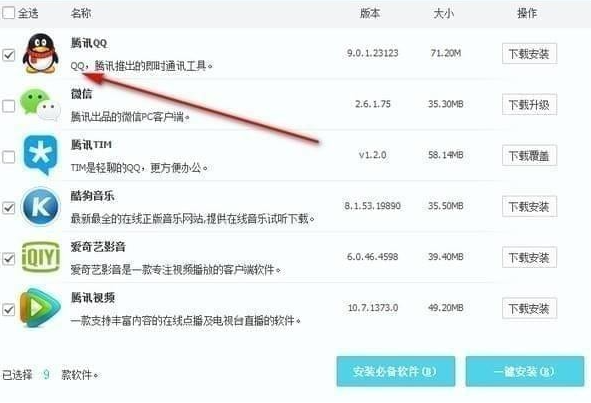Image resolution: width=591 pixels, height=403 pixels.
Task: Uncheck the 爱奇艺影音 checkbox
Action: pyautogui.click(x=9, y=259)
